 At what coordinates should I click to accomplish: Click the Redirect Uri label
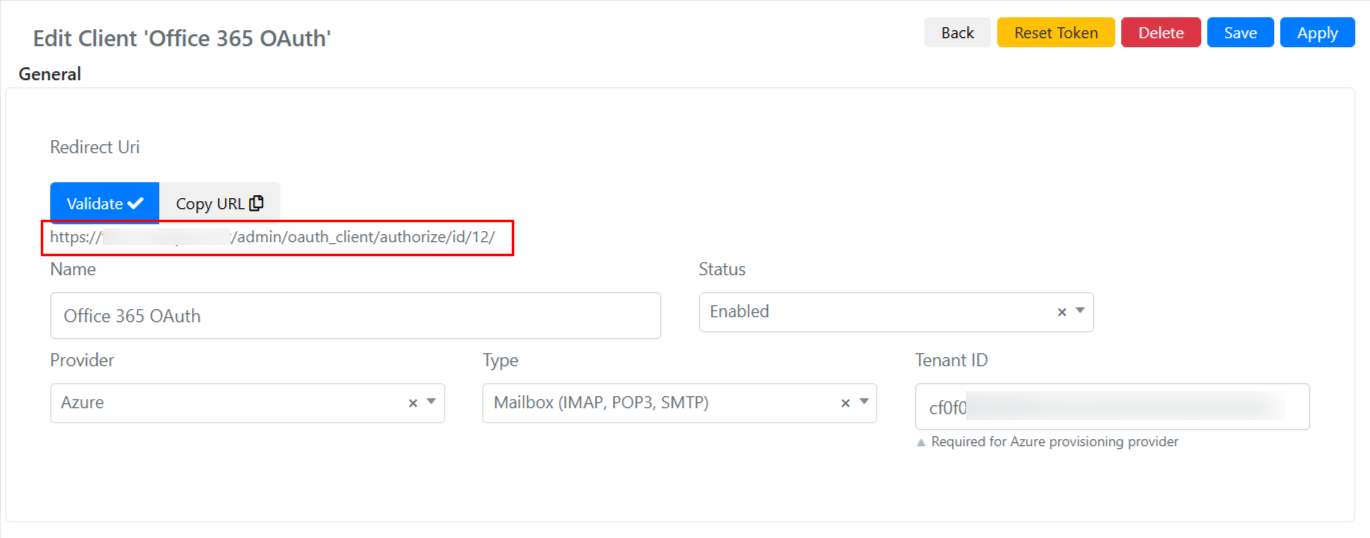click(95, 147)
